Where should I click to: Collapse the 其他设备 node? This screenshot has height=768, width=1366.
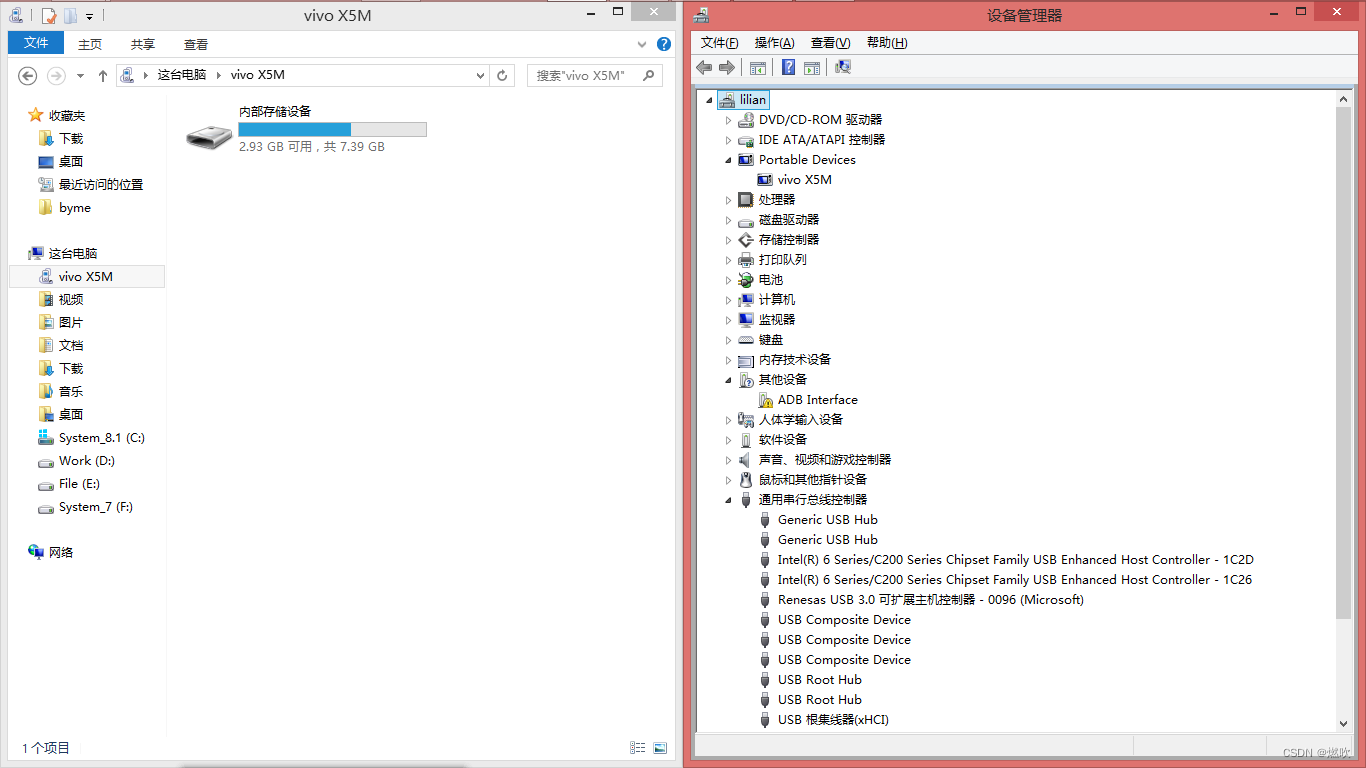[x=728, y=380]
